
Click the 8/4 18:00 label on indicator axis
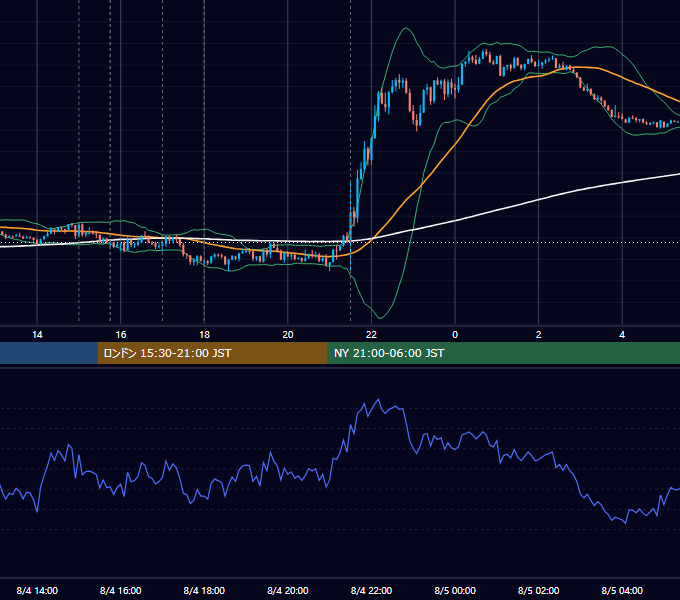[x=204, y=590]
